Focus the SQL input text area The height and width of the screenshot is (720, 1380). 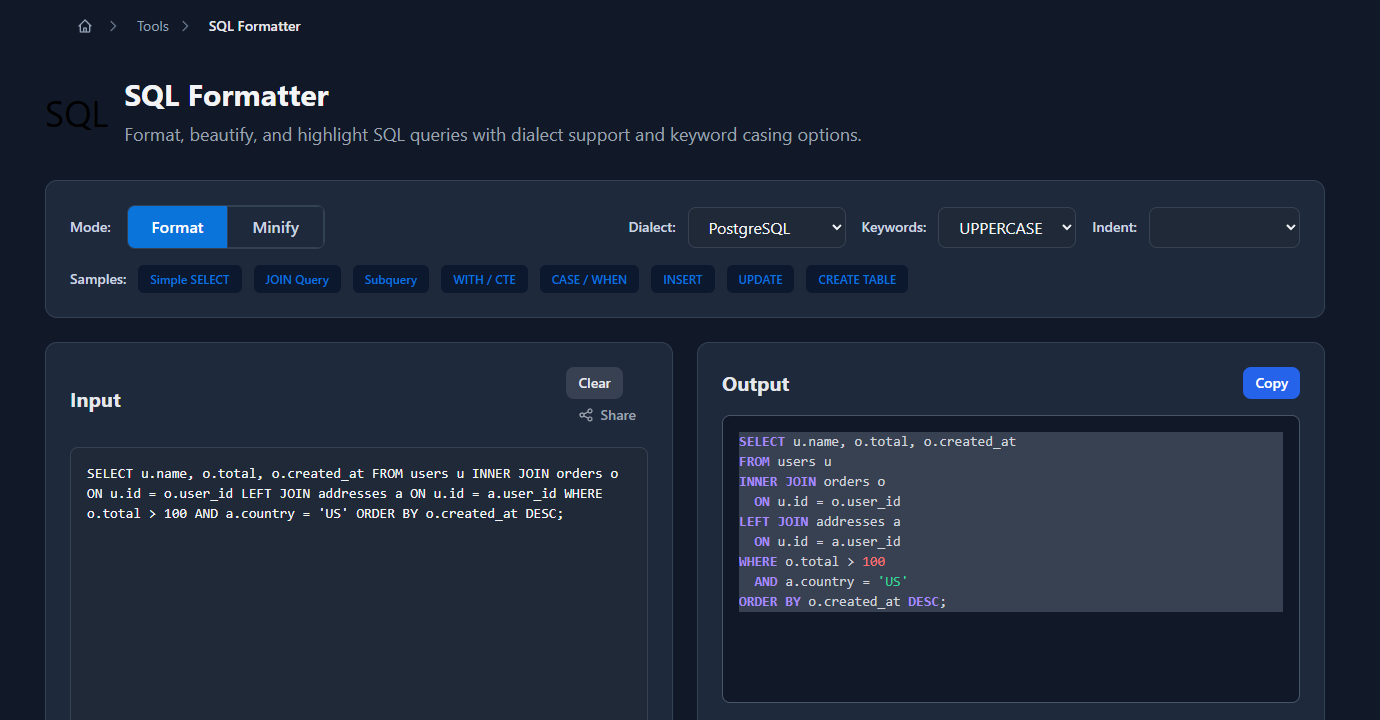(x=359, y=583)
